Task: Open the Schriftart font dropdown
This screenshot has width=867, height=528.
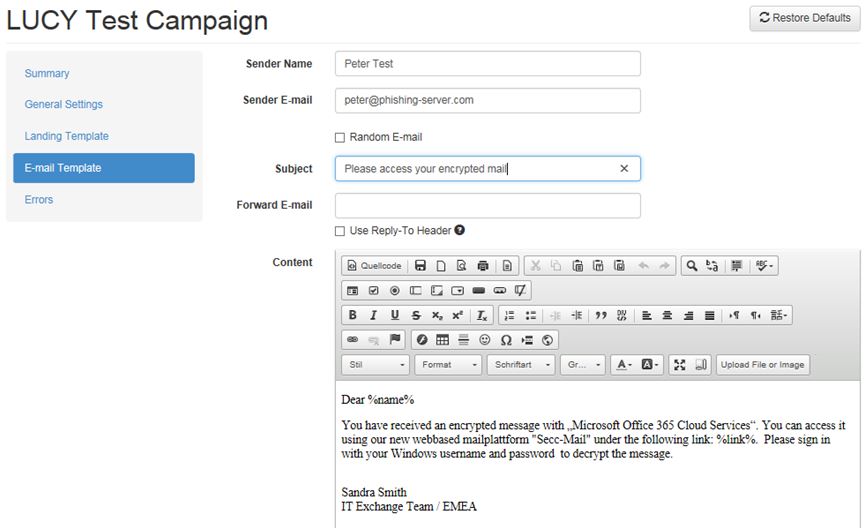Action: (x=521, y=365)
